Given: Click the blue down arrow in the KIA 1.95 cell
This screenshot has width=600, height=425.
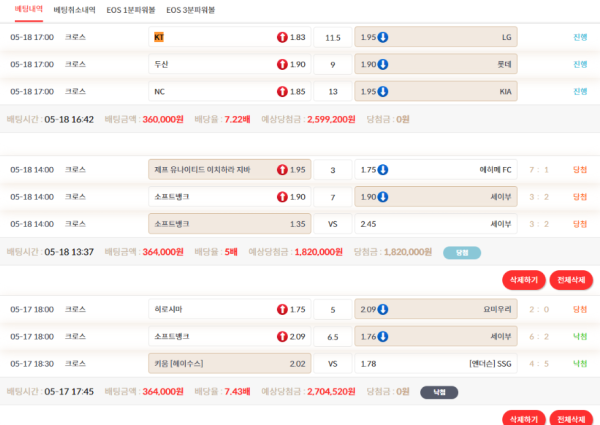Looking at the screenshot, I should [383, 91].
